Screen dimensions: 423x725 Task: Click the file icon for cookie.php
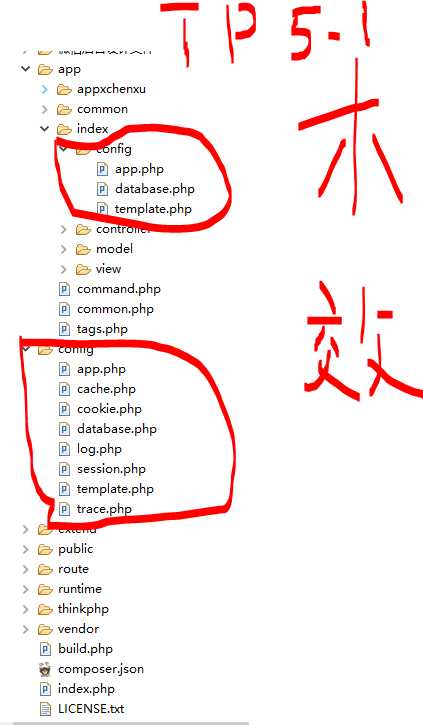click(x=64, y=409)
